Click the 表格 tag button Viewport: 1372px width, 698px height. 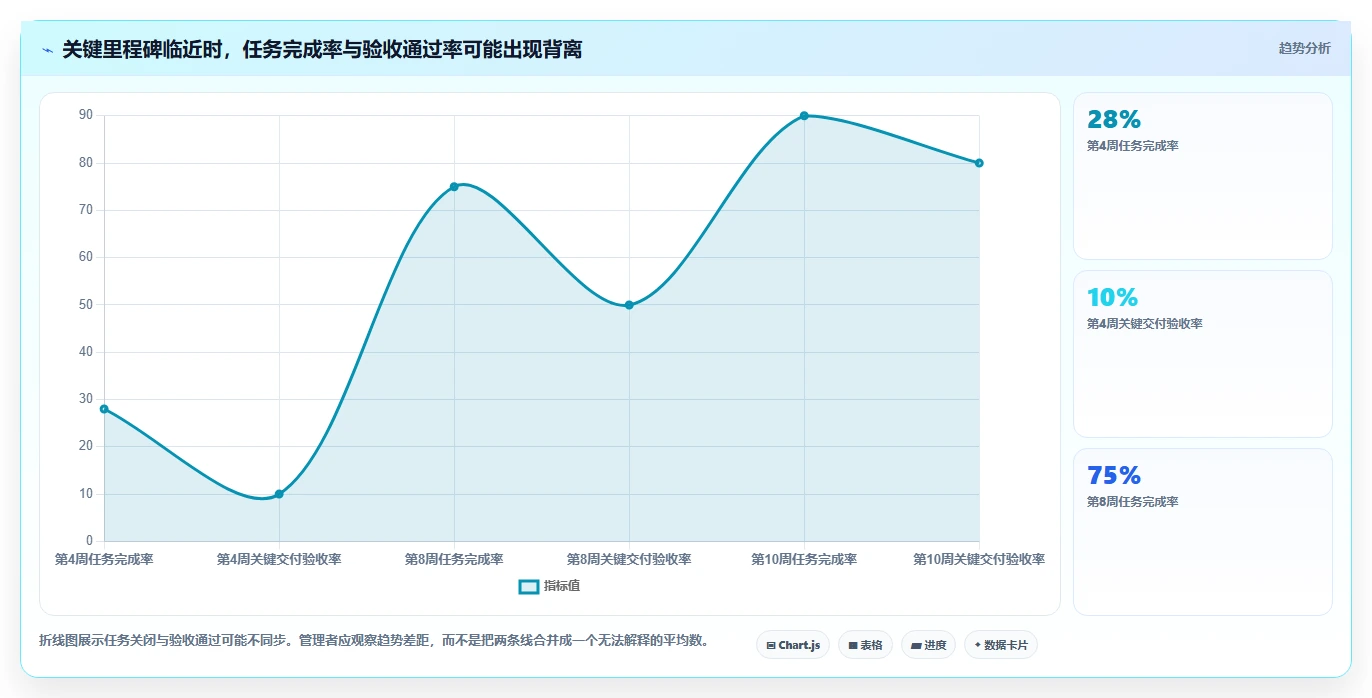tap(865, 645)
